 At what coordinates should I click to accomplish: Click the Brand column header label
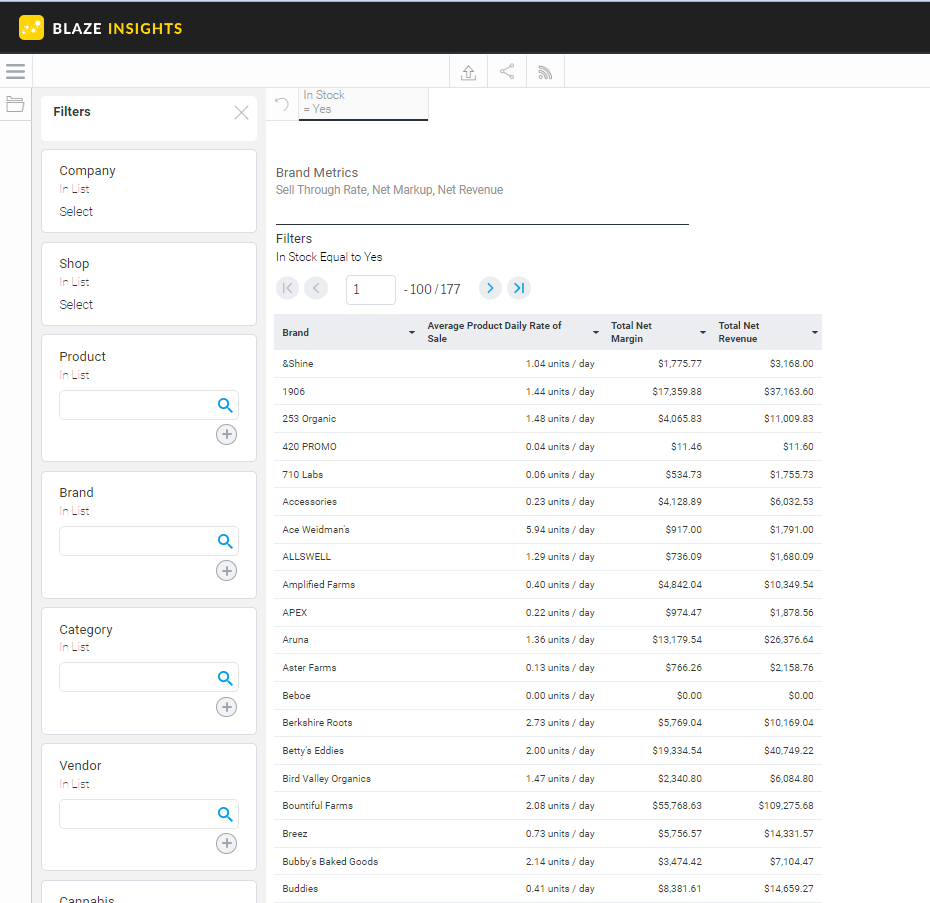[295, 333]
